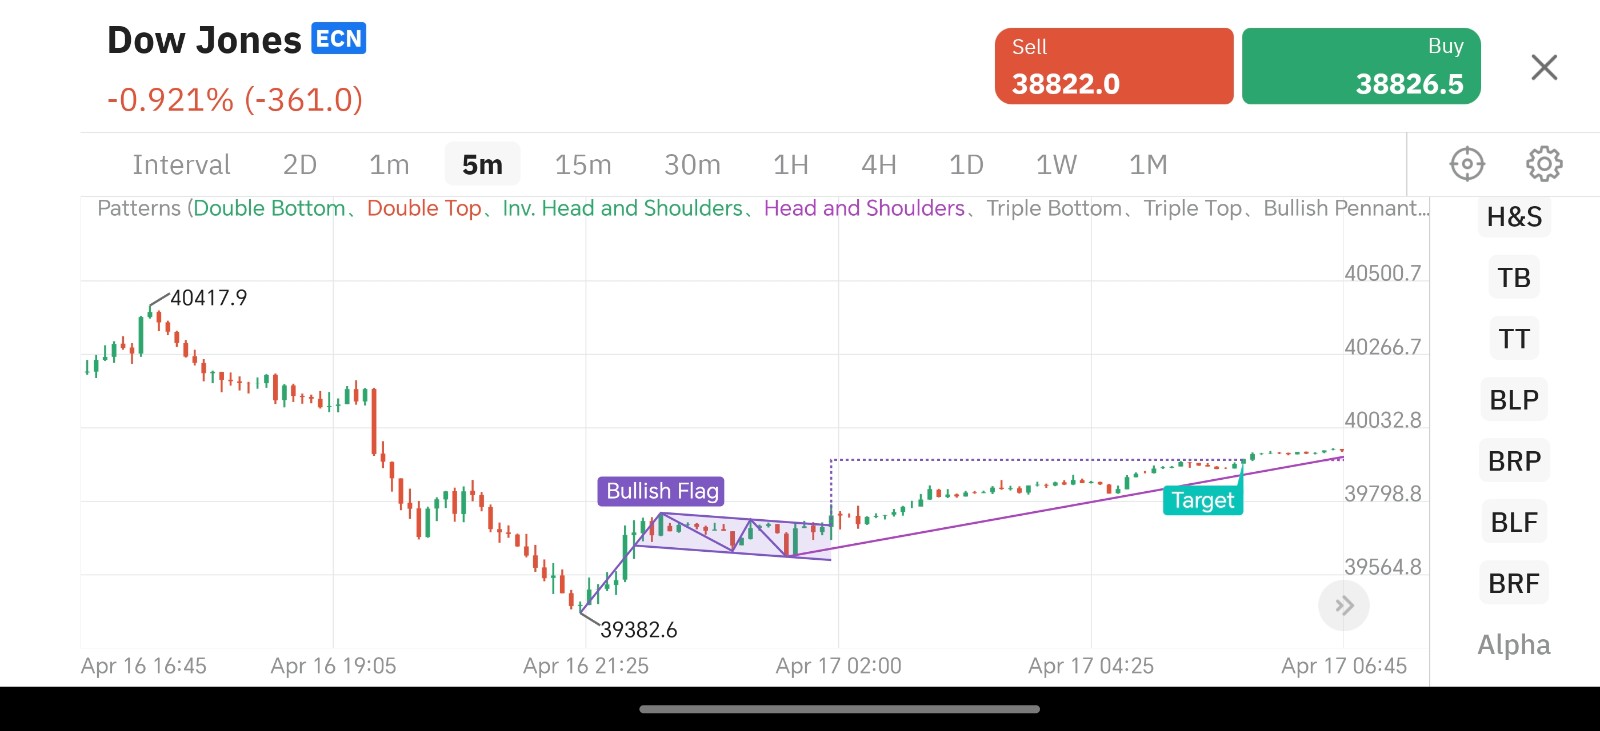Viewport: 1600px width, 731px height.
Task: Close the Dow Jones chart view
Action: (x=1544, y=68)
